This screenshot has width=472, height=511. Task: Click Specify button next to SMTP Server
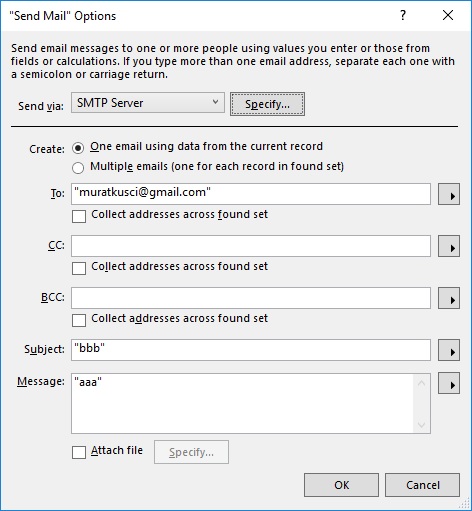point(267,104)
